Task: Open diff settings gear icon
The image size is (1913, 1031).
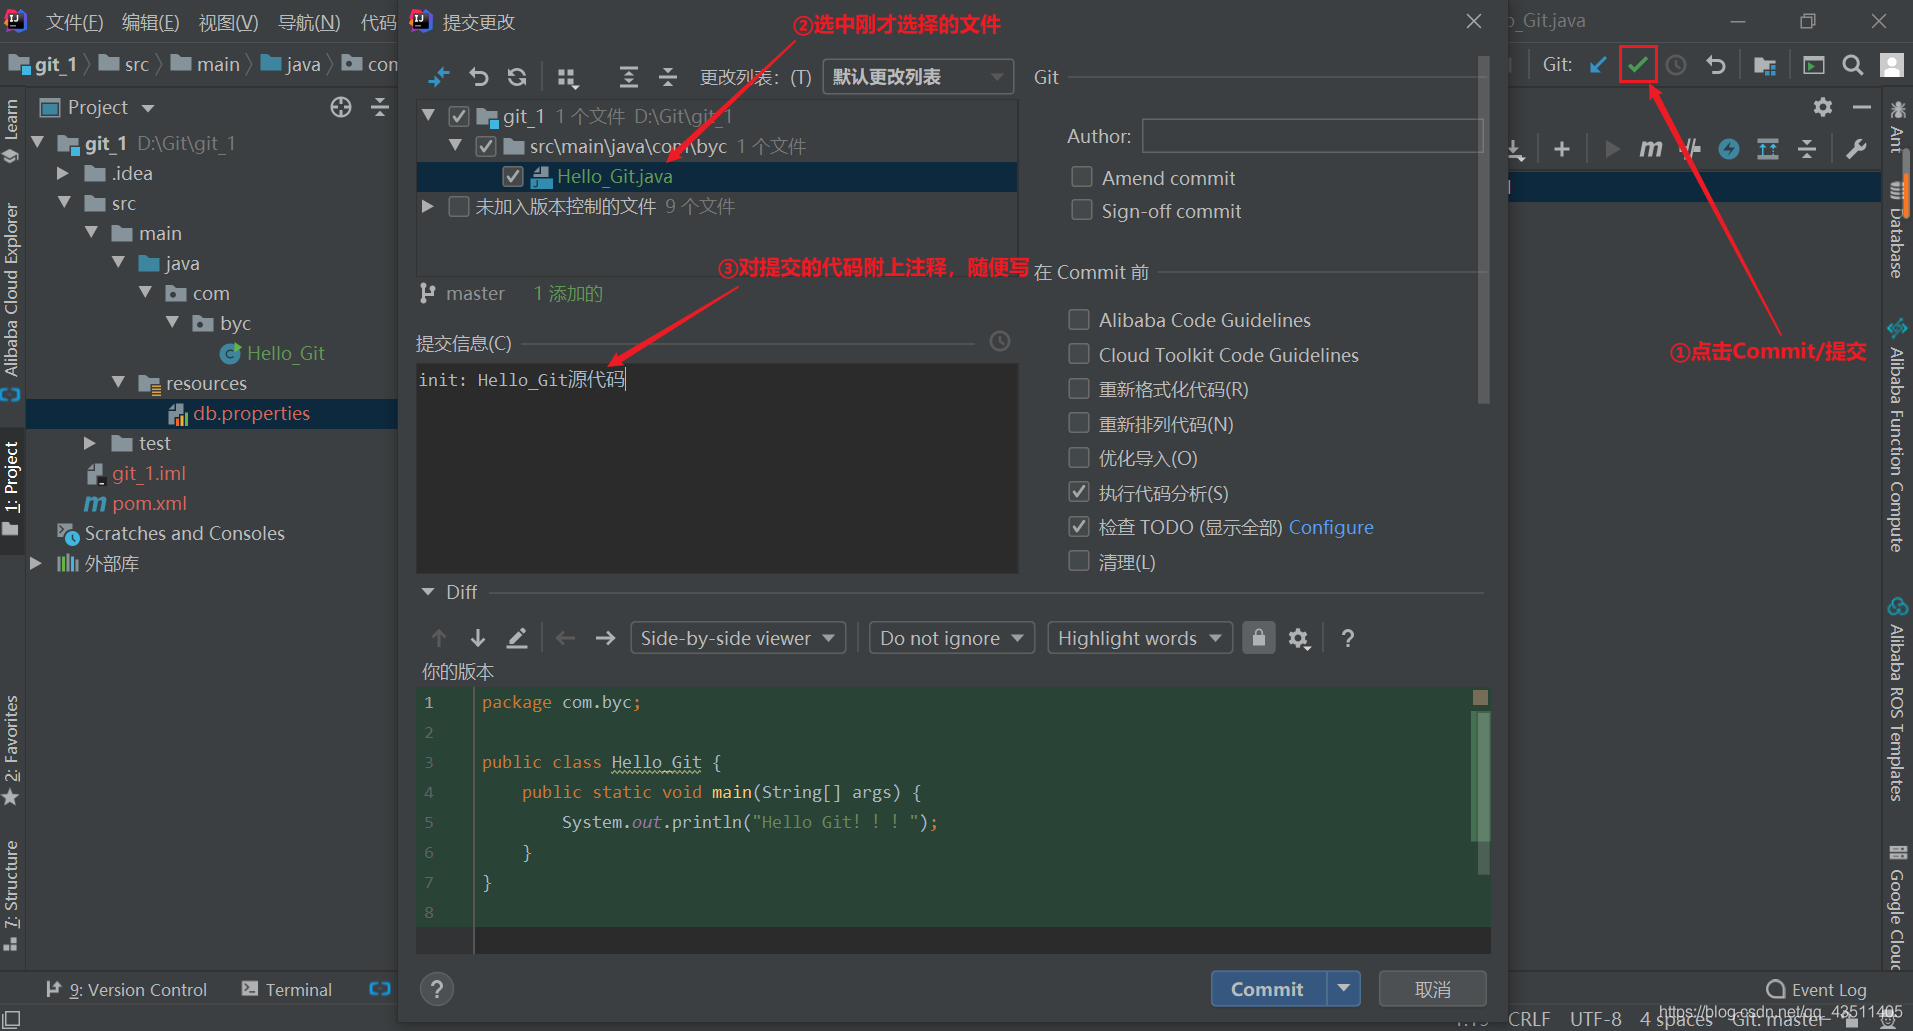Action: click(x=1298, y=638)
